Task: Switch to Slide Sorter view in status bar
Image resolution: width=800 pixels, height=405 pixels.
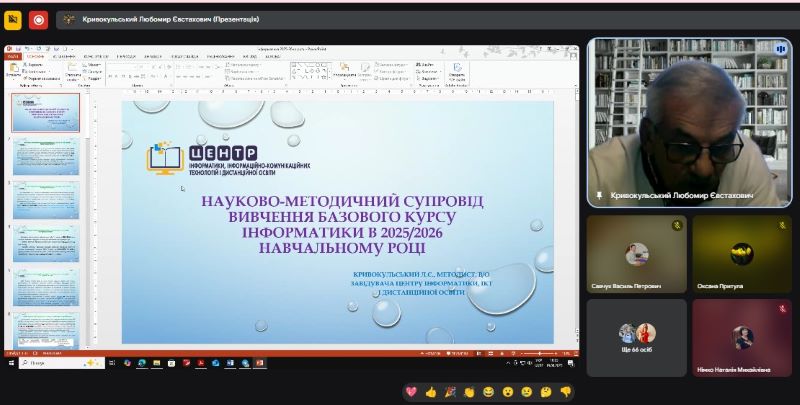Action: click(x=491, y=353)
